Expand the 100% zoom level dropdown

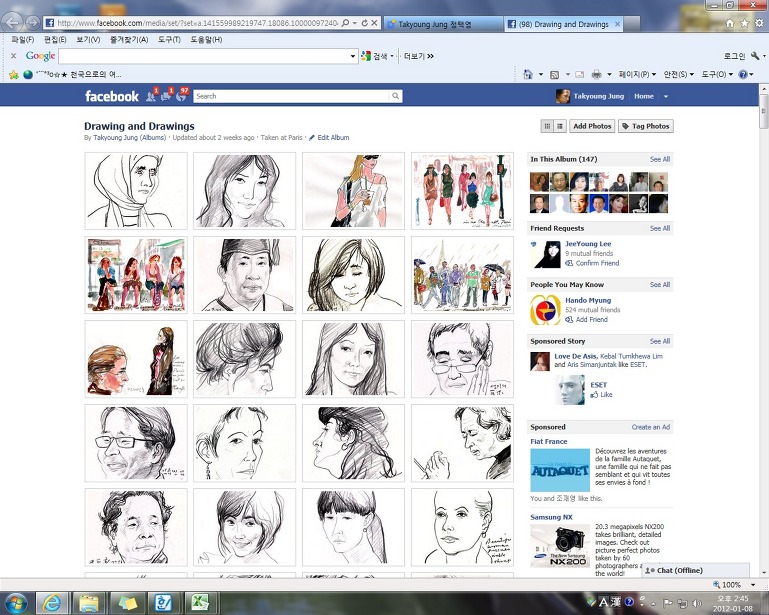(x=751, y=584)
